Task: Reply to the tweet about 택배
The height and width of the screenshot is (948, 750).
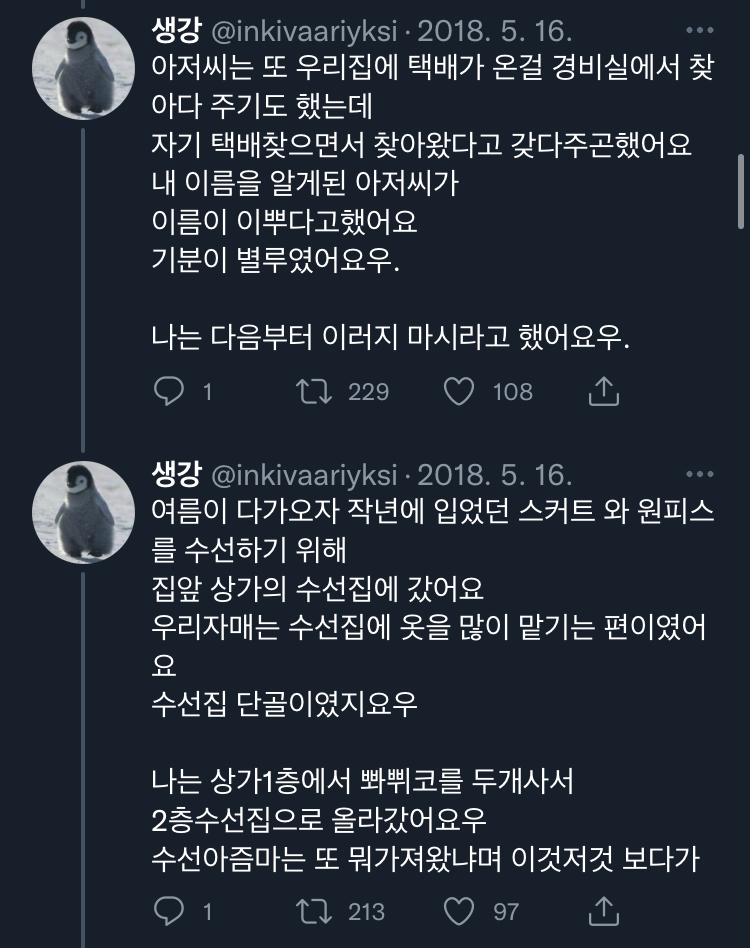Action: [x=169, y=391]
